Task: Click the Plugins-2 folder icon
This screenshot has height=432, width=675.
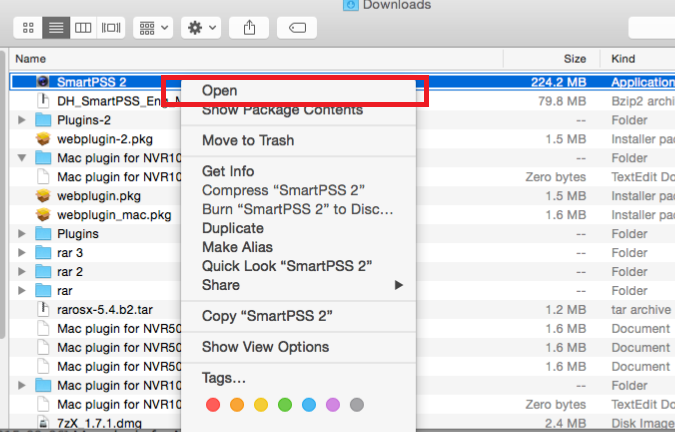Action: point(43,120)
